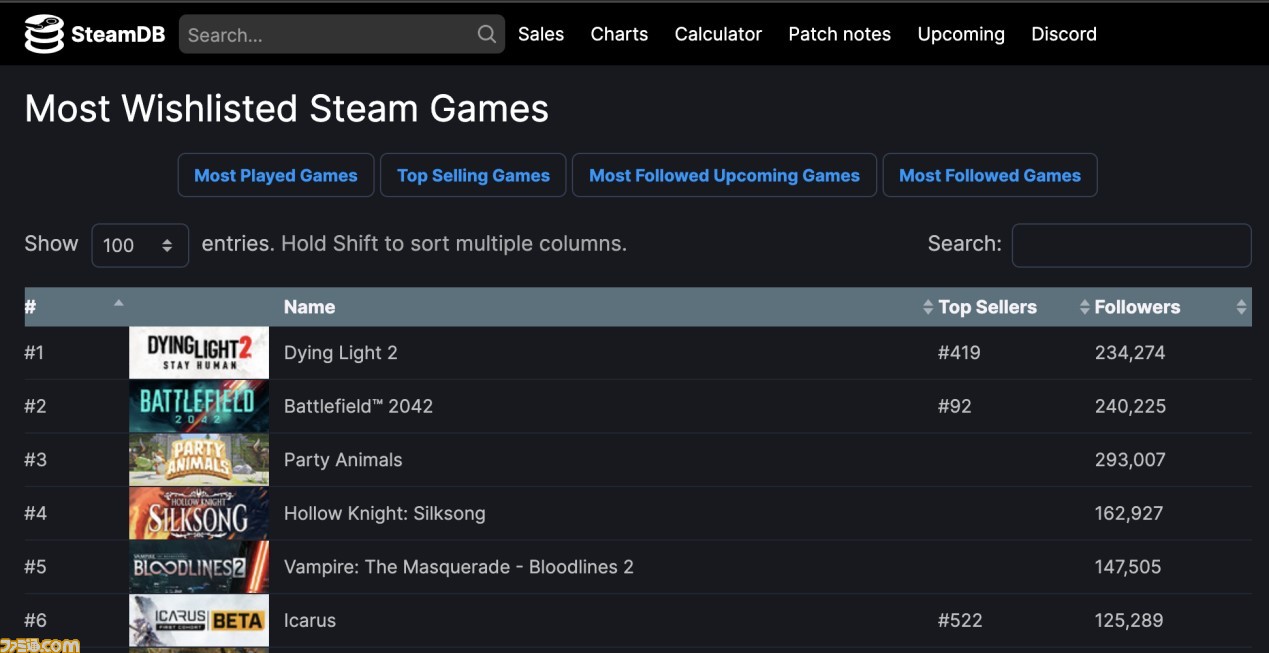
Task: Click the #522 top sellers rank
Action: click(x=960, y=620)
